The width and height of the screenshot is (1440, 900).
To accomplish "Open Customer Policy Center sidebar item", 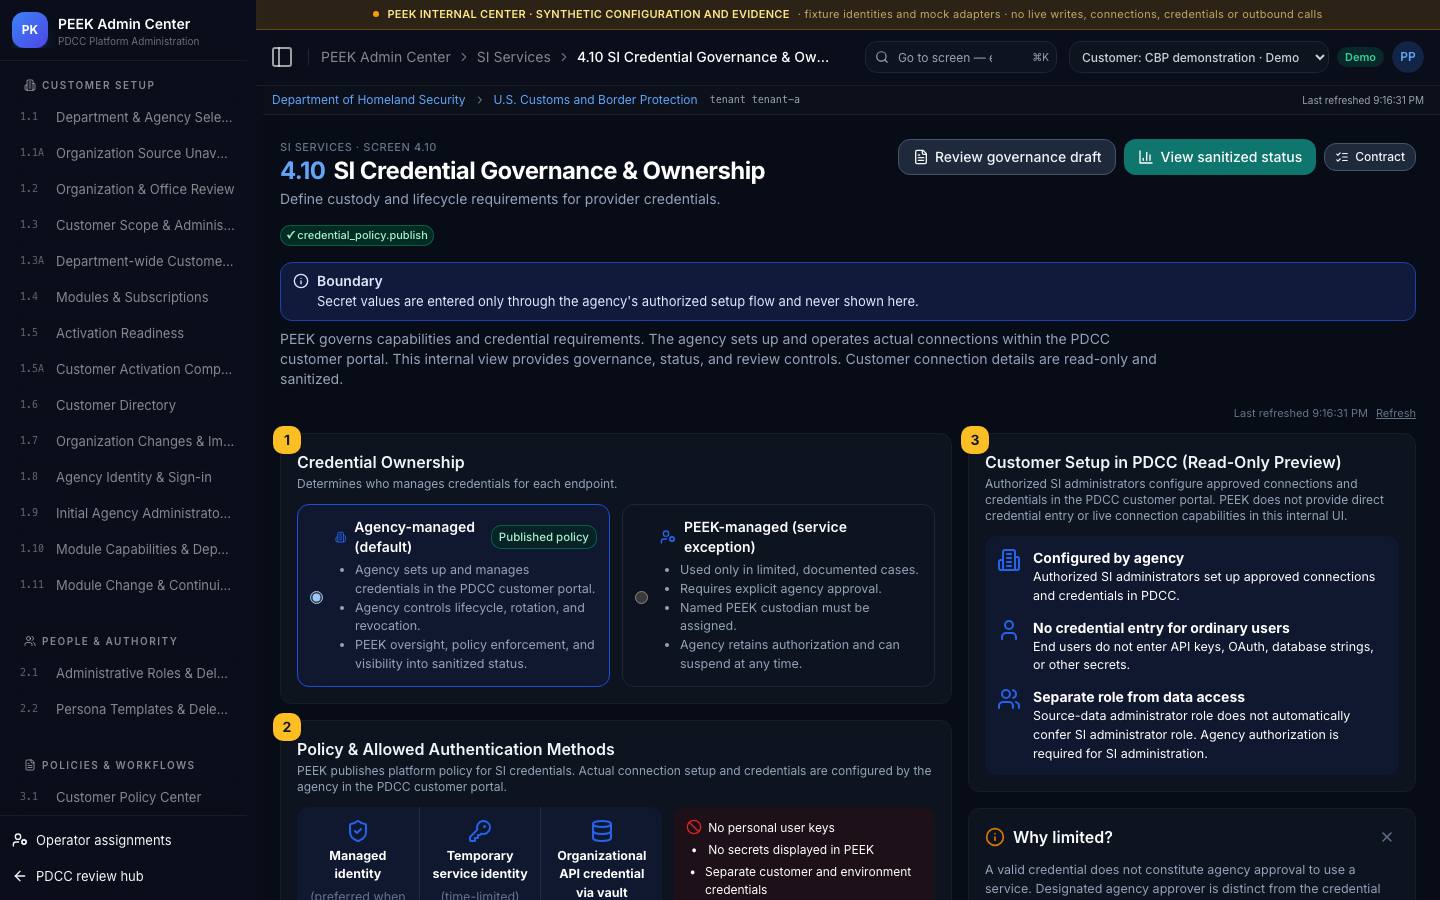I will pos(128,797).
